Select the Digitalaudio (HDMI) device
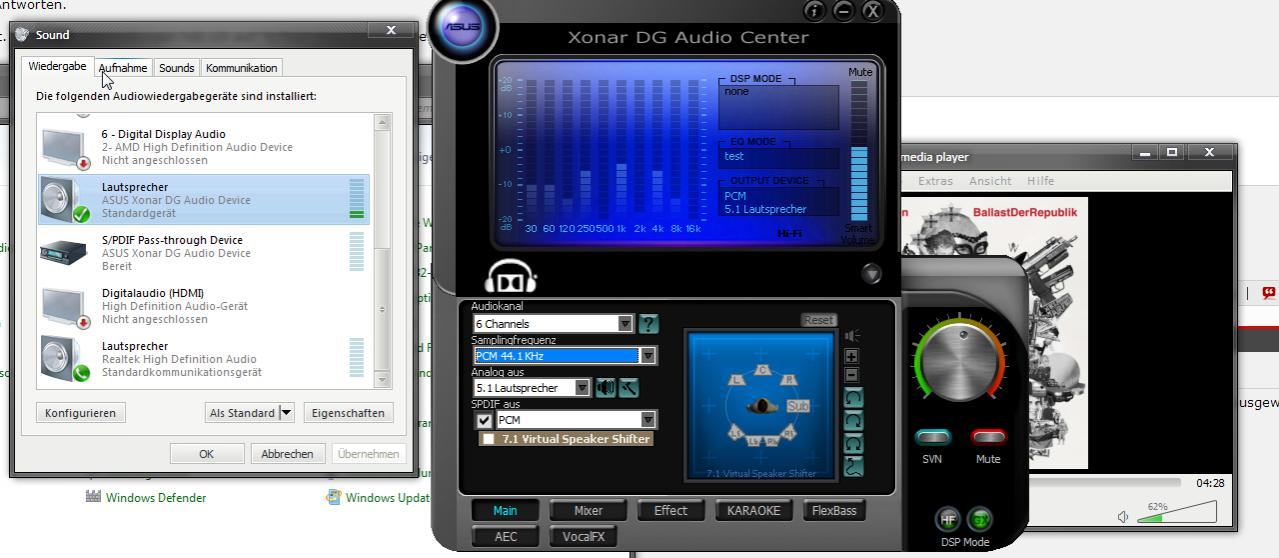The width and height of the screenshot is (1279, 558). pyautogui.click(x=204, y=305)
